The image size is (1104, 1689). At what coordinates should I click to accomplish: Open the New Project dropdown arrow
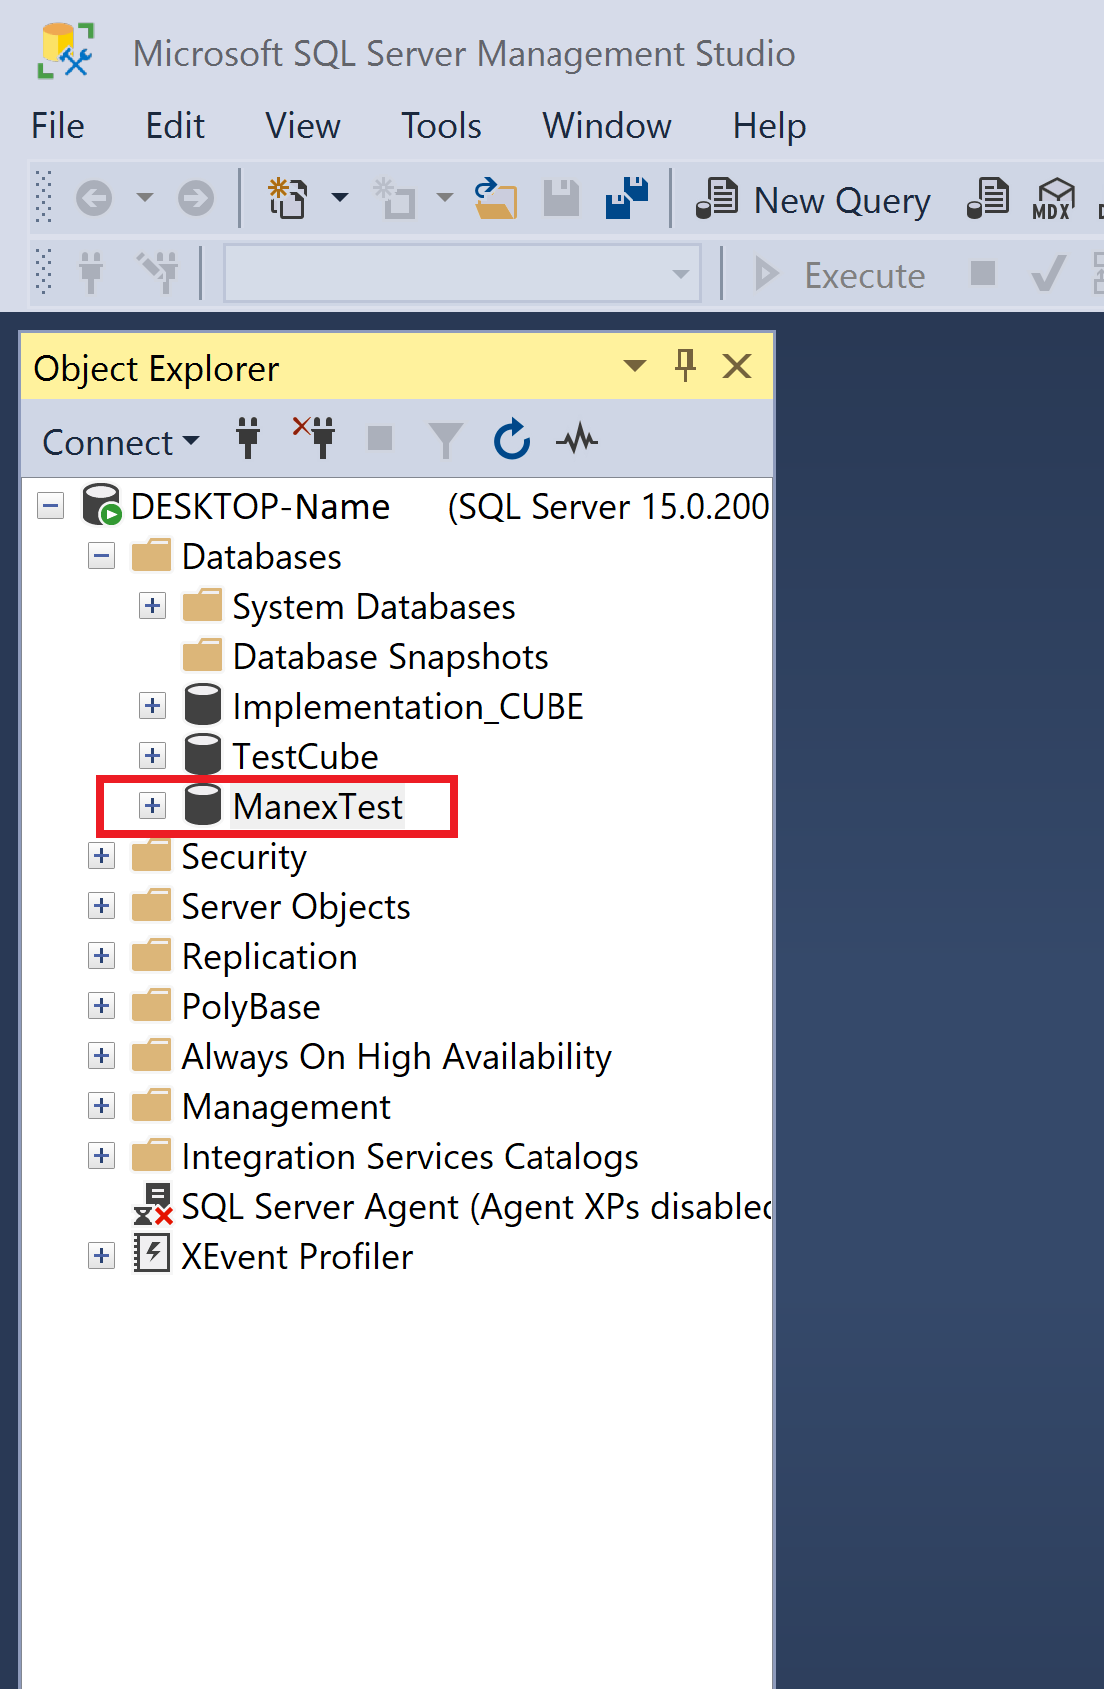340,198
